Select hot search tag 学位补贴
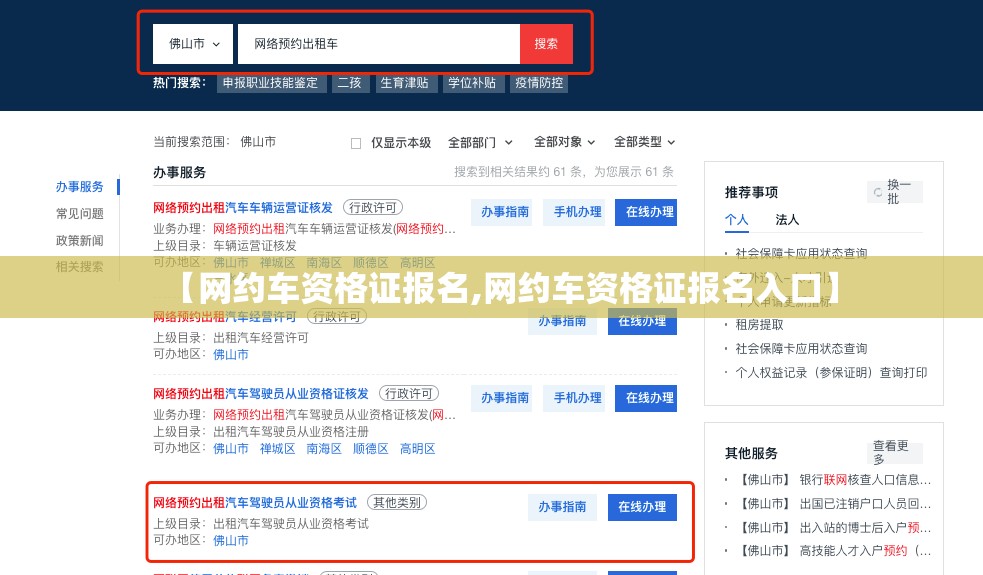The width and height of the screenshot is (983, 575). click(472, 83)
